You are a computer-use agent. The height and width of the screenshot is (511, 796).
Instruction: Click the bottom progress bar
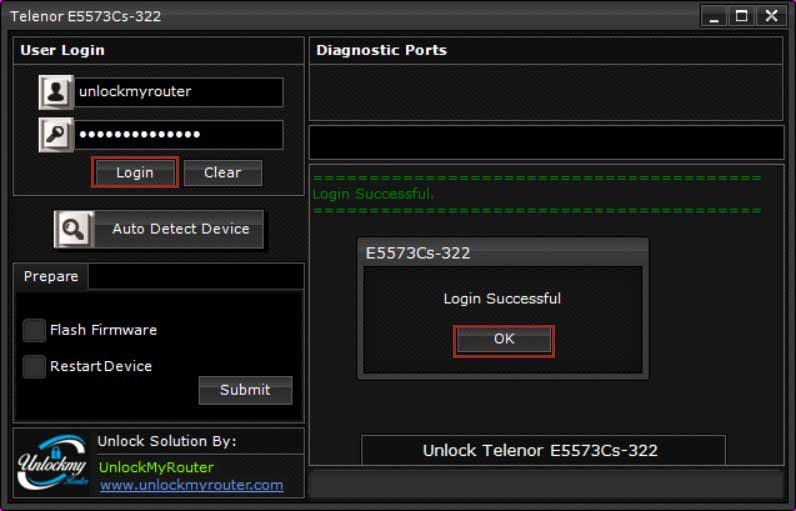[x=546, y=485]
